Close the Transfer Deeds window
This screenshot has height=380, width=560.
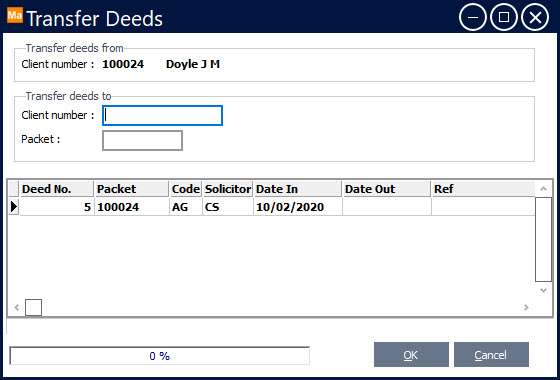coord(535,17)
